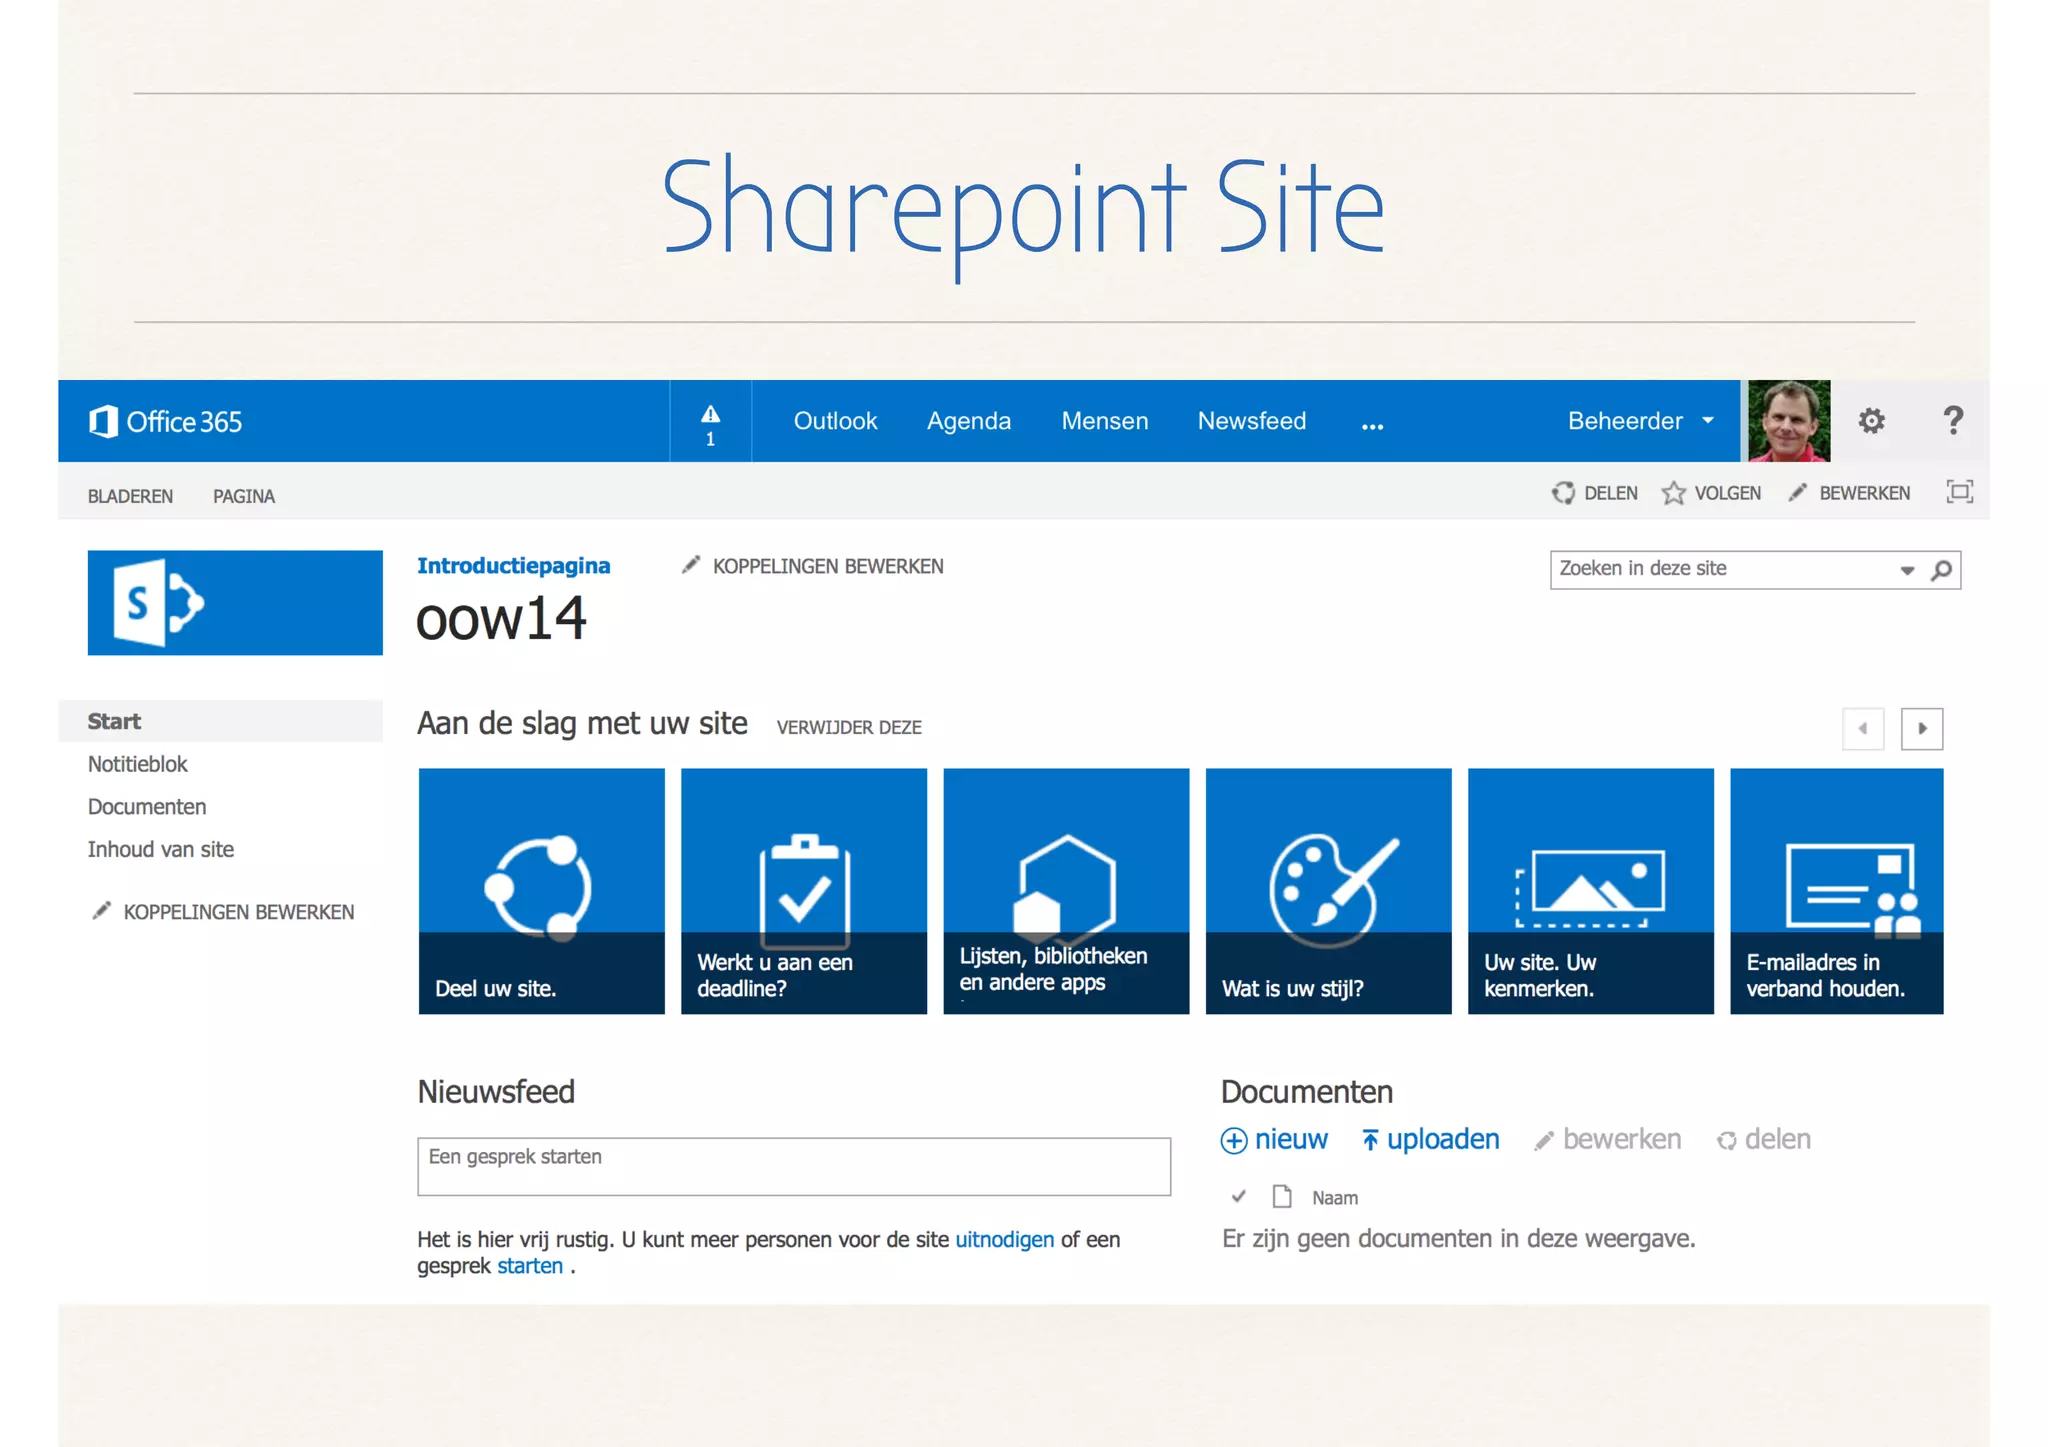This screenshot has width=2048, height=1447.
Task: Click the search magnifier icon
Action: (1941, 570)
